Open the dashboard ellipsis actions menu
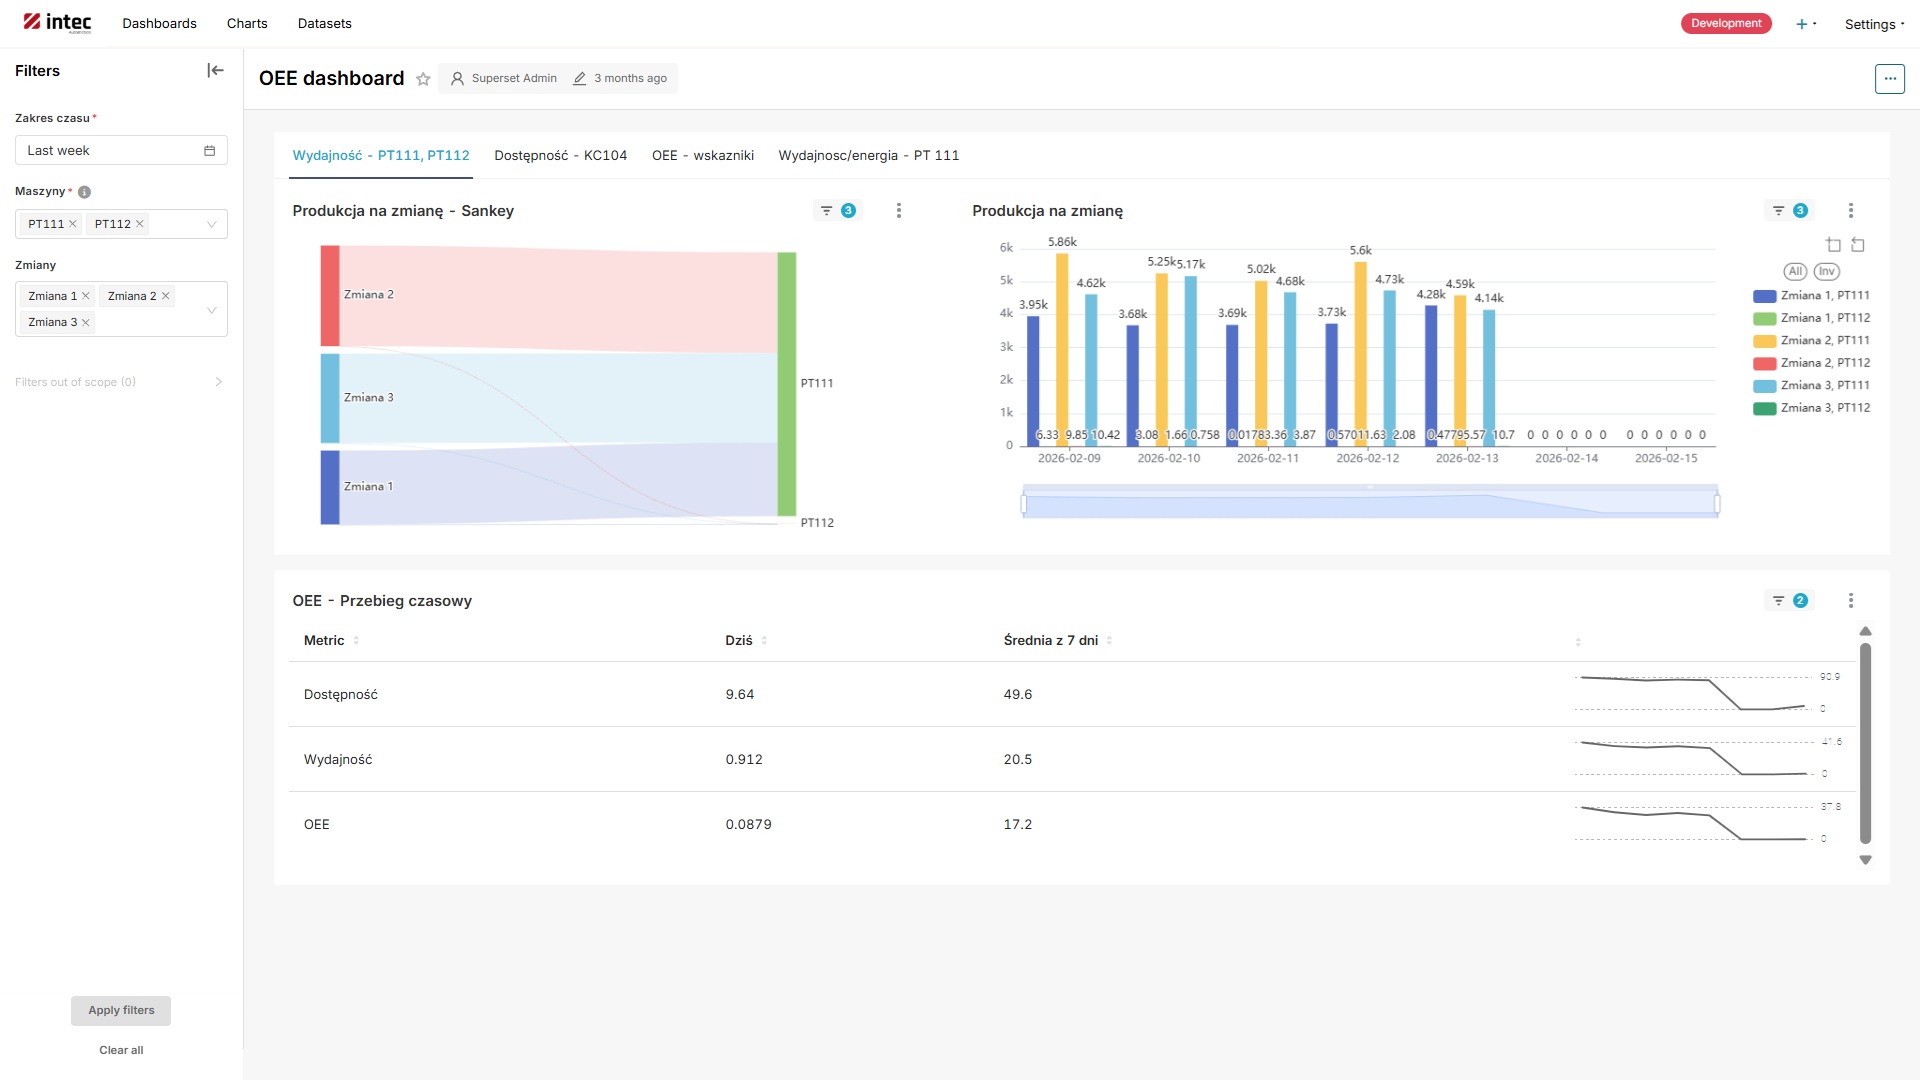 pos(1889,78)
